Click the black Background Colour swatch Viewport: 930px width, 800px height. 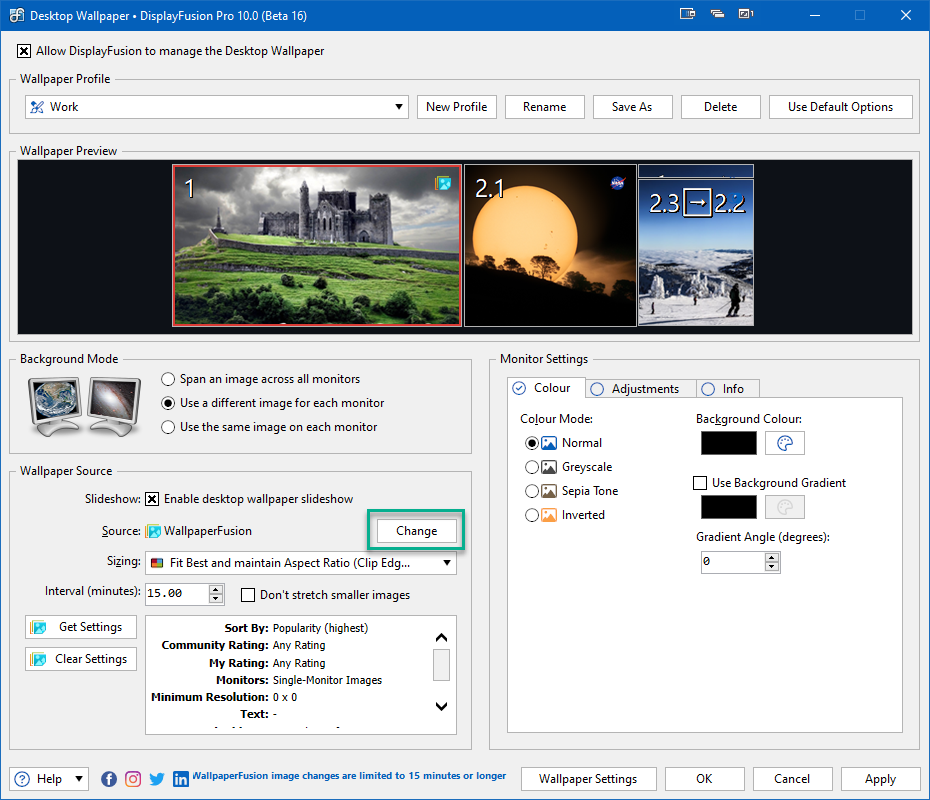728,443
